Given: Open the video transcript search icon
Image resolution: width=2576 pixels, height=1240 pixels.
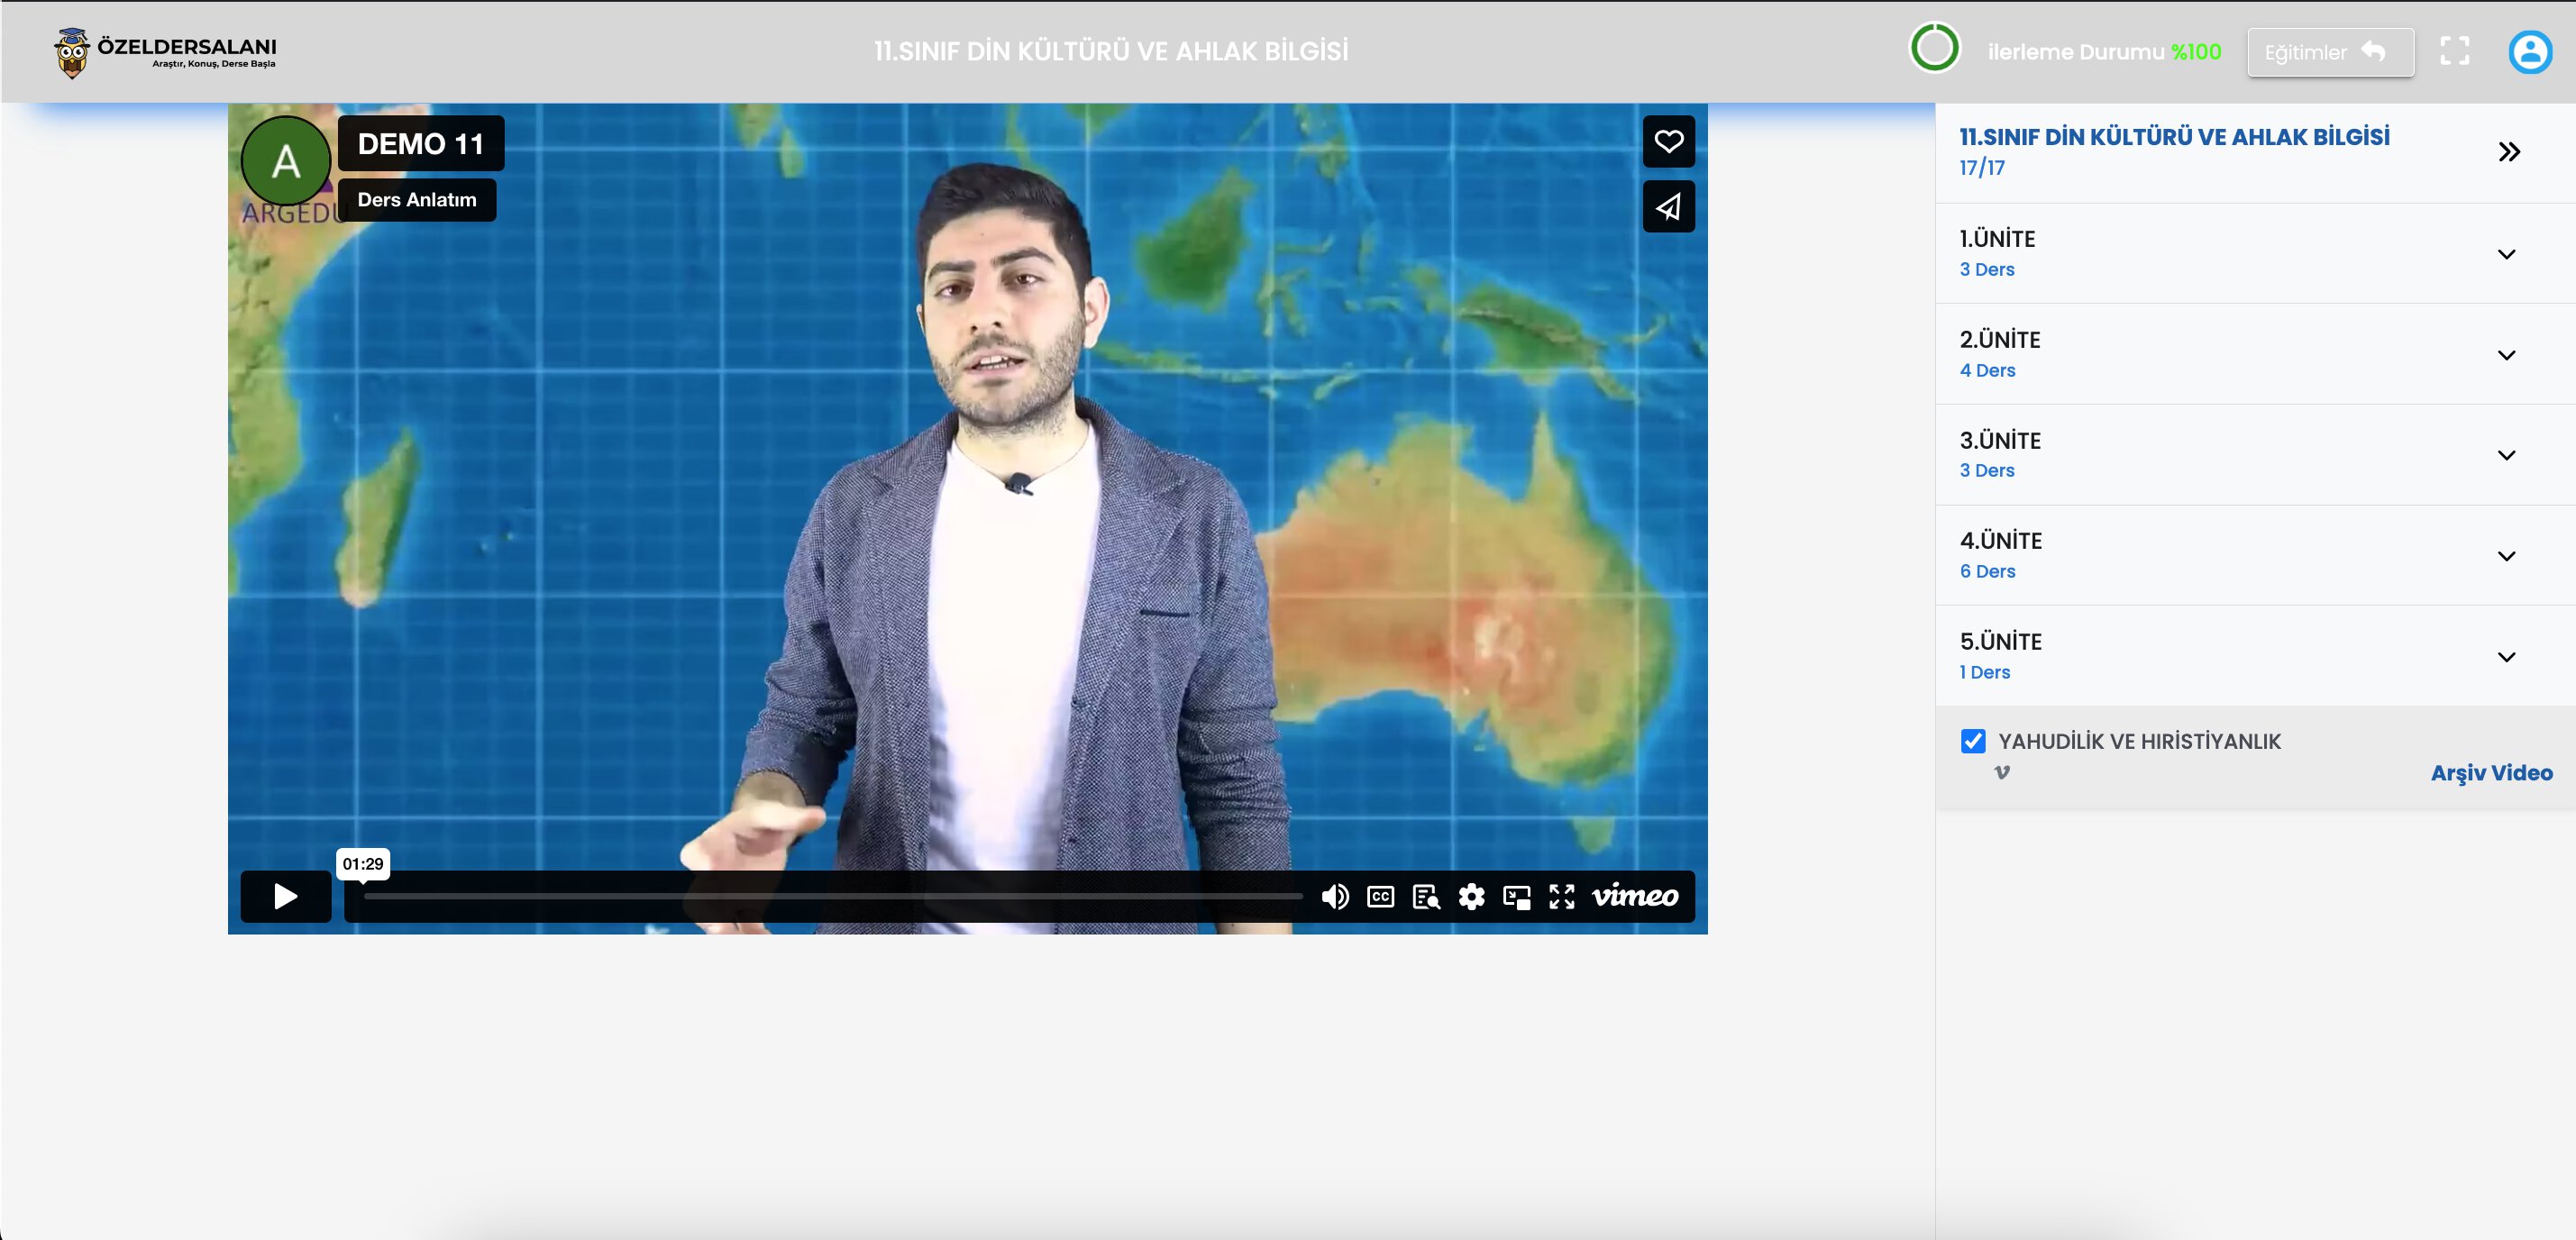Looking at the screenshot, I should click(x=1426, y=897).
